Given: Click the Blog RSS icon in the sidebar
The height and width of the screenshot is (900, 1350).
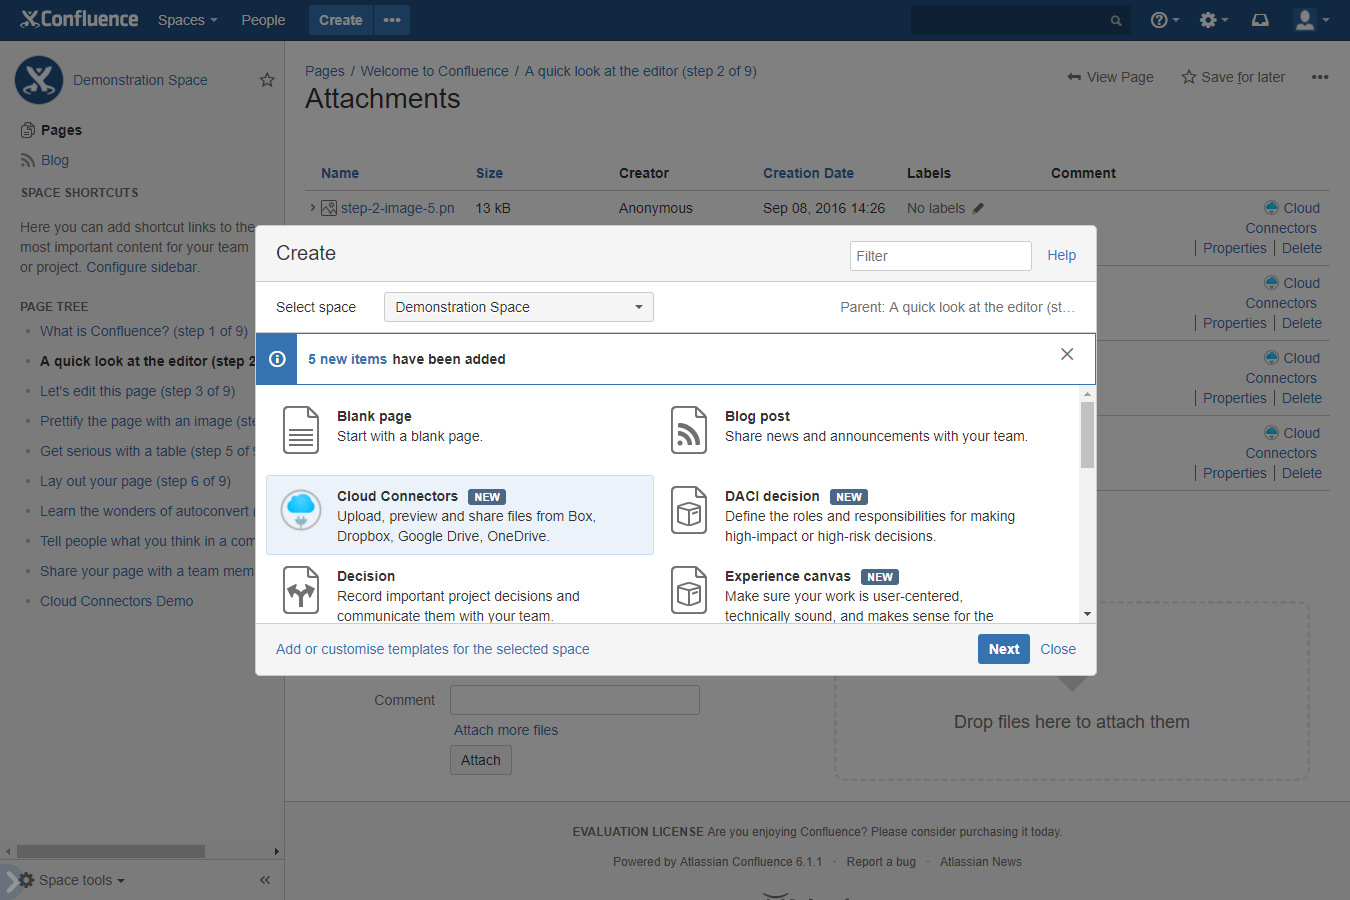Looking at the screenshot, I should (28, 160).
